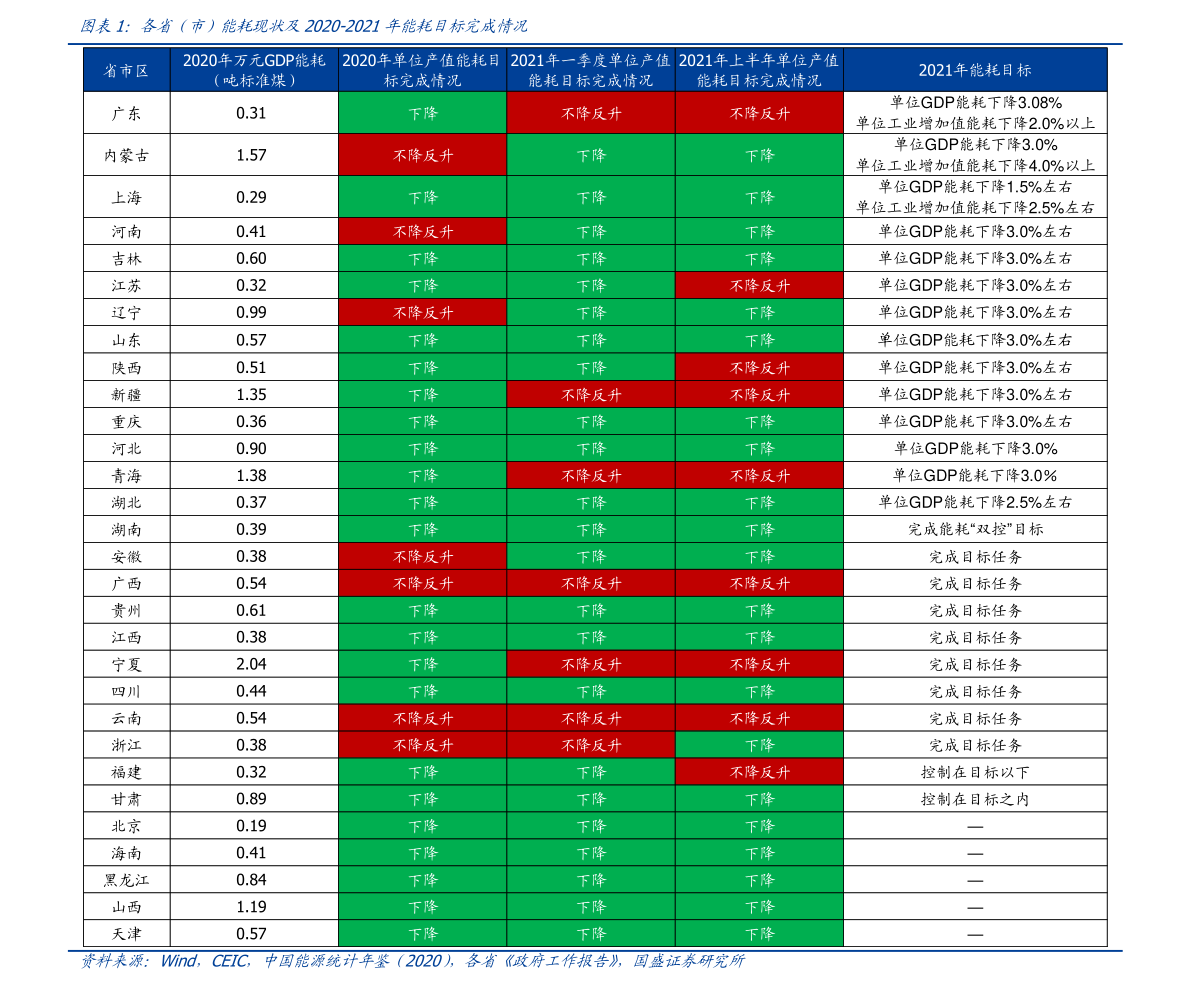Select the value '0.19' for 北京
1191x989 pixels.
[251, 826]
